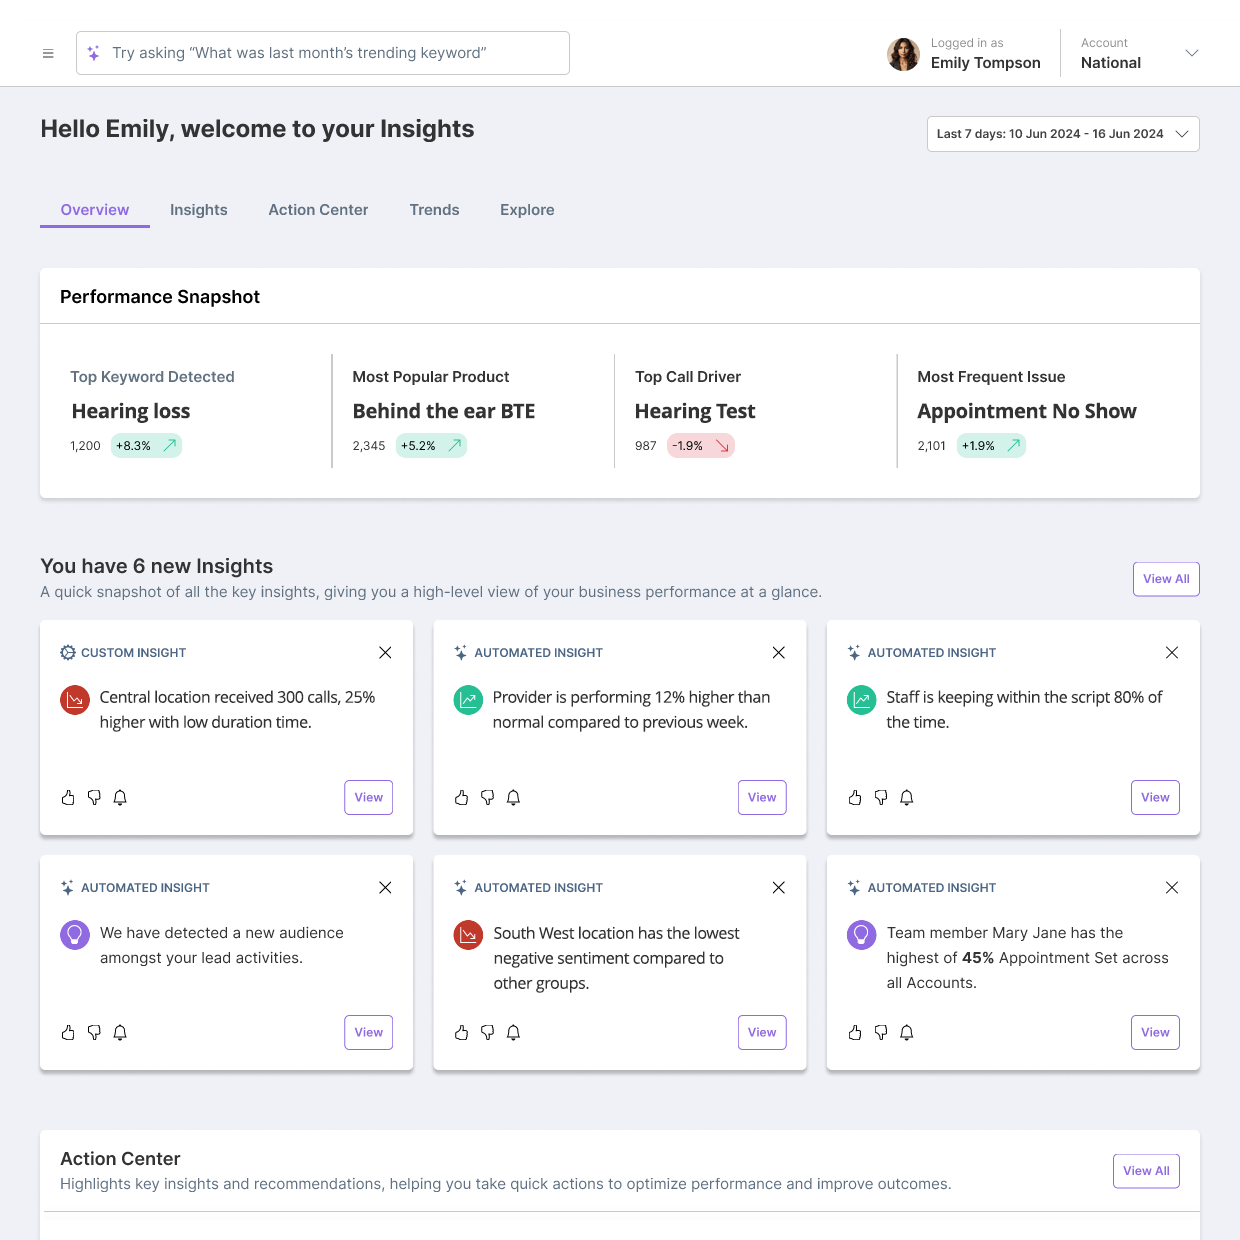Switch to the Insights tab

198,210
